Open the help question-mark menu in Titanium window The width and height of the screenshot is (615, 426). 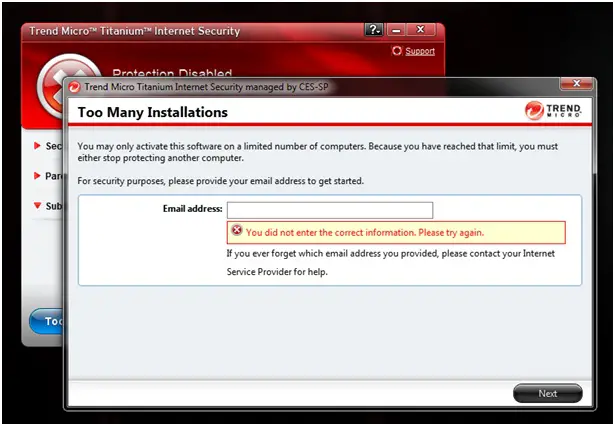[x=374, y=30]
